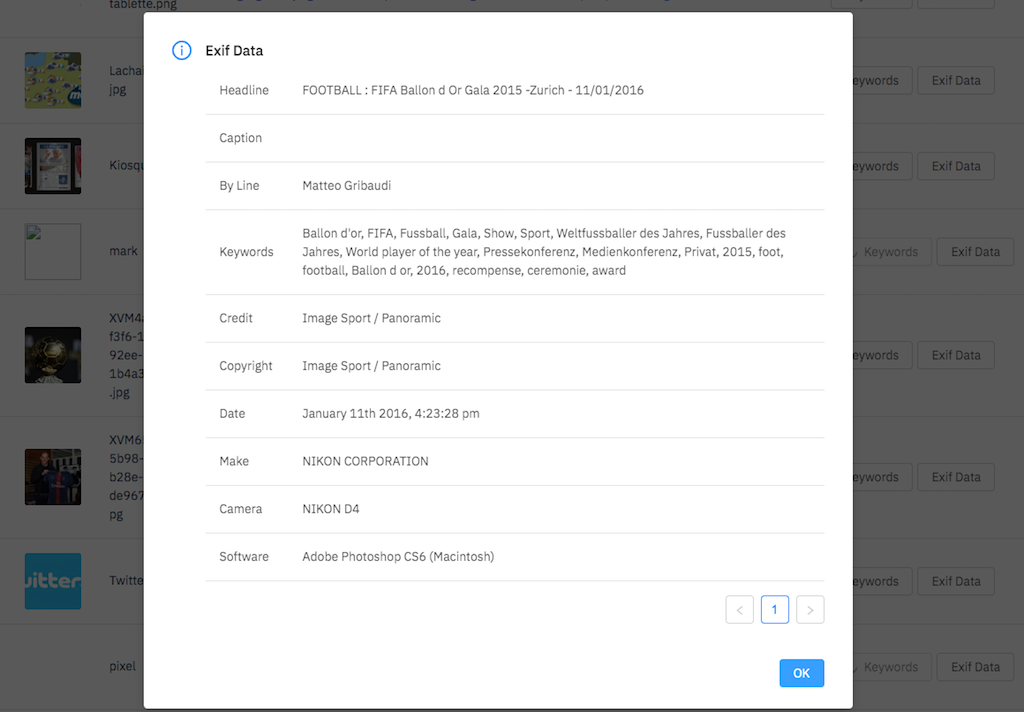
Task: Go to previous page of Exif data
Action: point(739,609)
